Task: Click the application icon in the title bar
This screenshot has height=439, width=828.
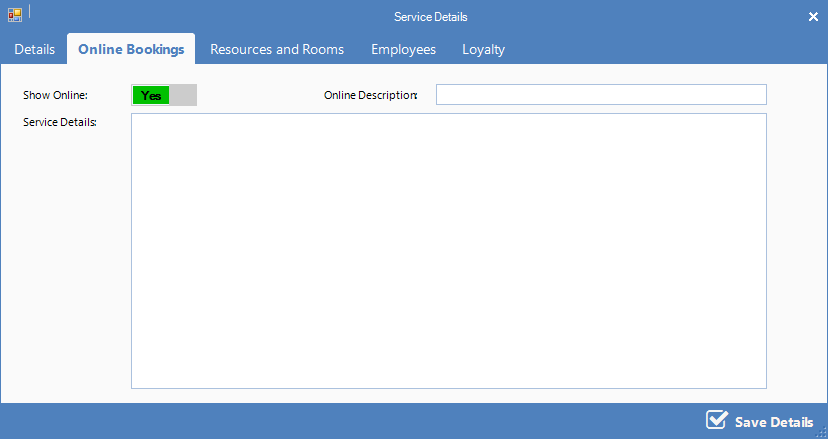Action: point(15,15)
